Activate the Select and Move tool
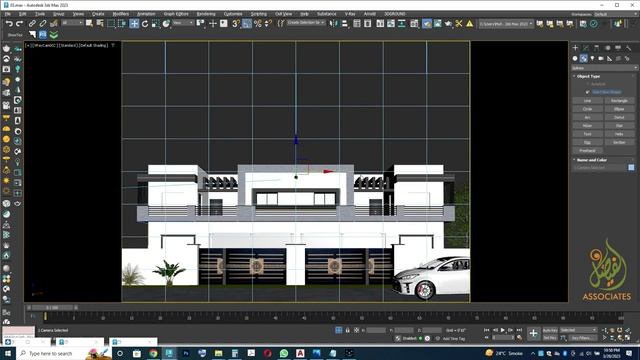Image resolution: width=640 pixels, height=360 pixels. pos(134,24)
